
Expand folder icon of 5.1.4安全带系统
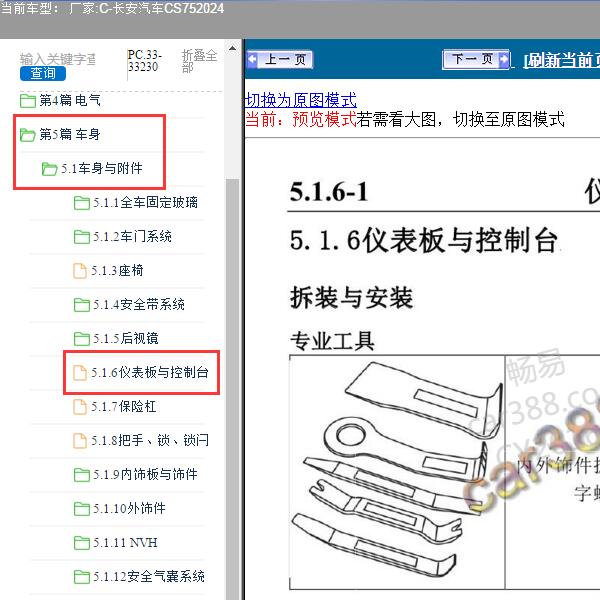click(82, 305)
